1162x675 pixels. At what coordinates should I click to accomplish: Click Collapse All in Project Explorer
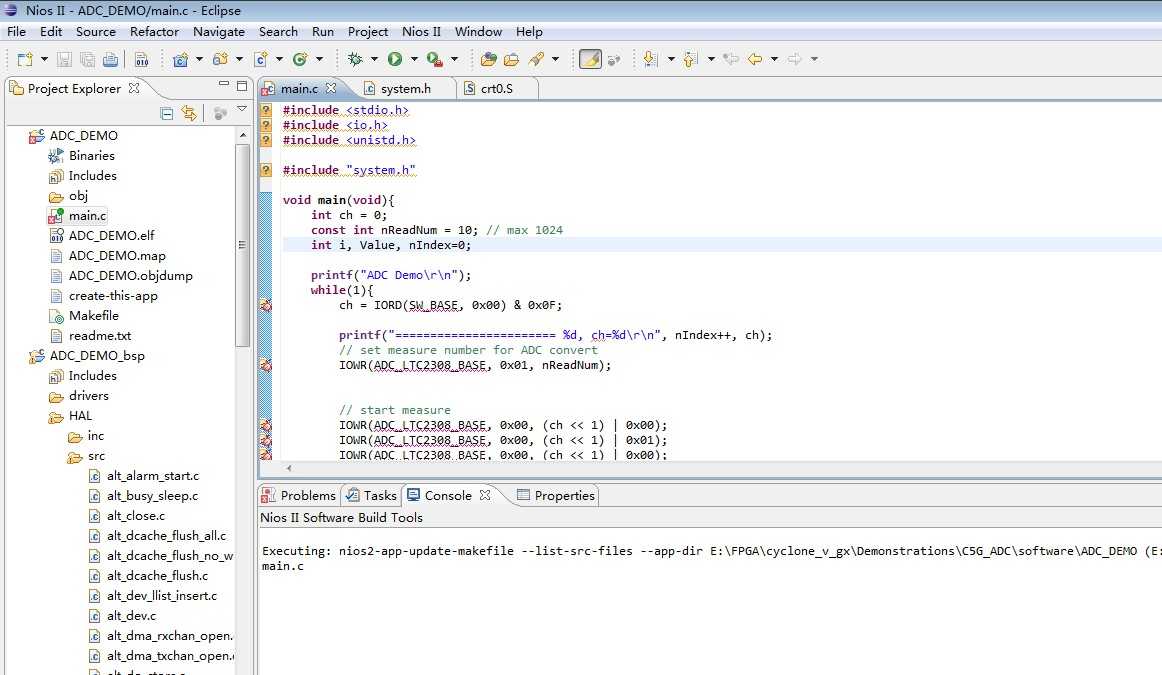click(x=167, y=113)
